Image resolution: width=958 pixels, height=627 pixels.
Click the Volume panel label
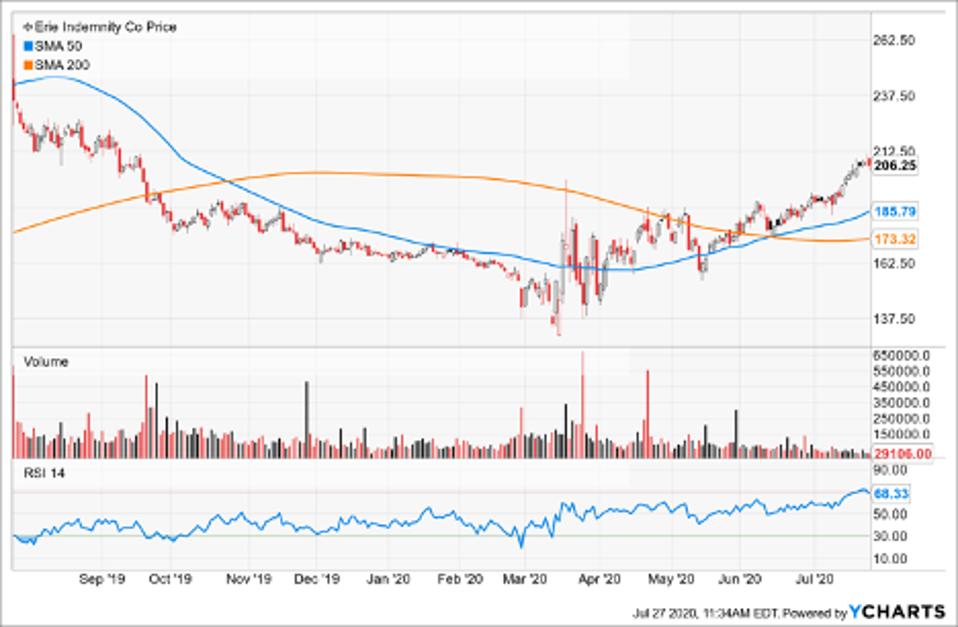(46, 362)
